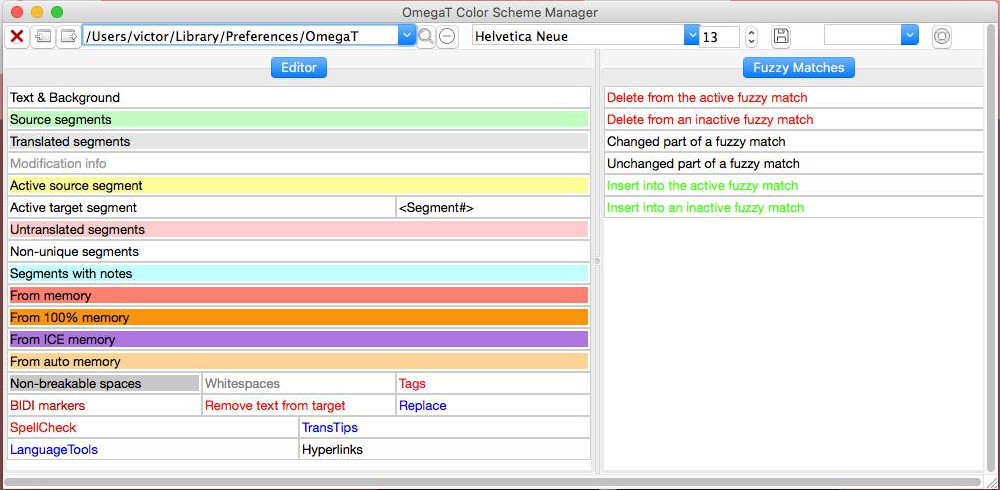The image size is (1000, 490).
Task: Click the font size field showing 13
Action: 719,37
